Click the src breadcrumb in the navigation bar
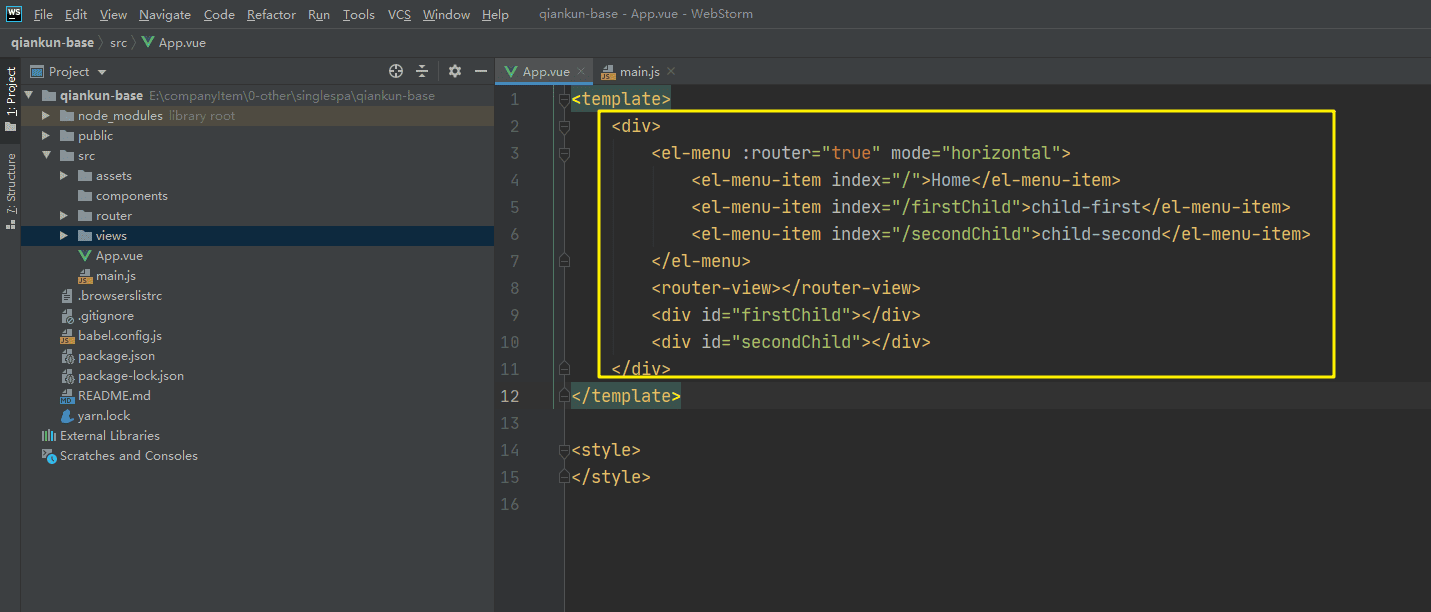The width and height of the screenshot is (1431, 612). pos(118,43)
